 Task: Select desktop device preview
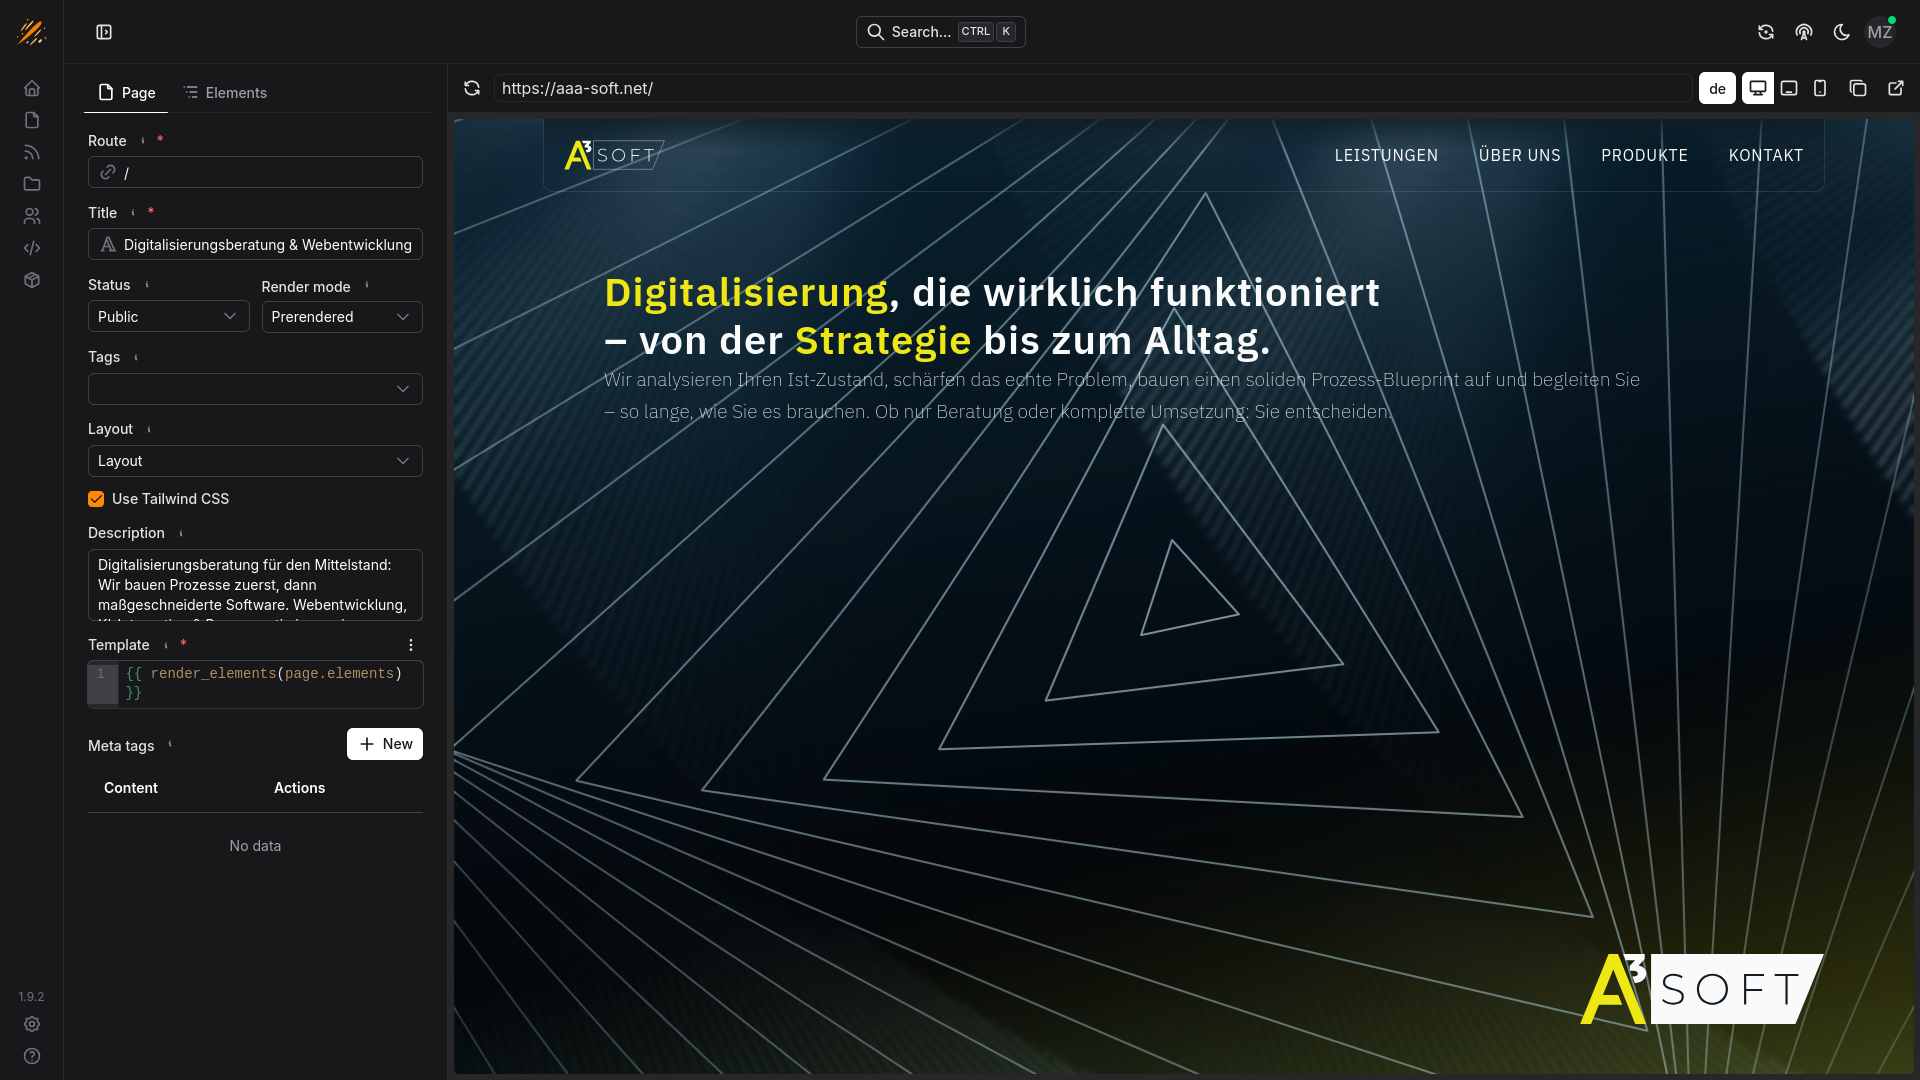(1757, 88)
